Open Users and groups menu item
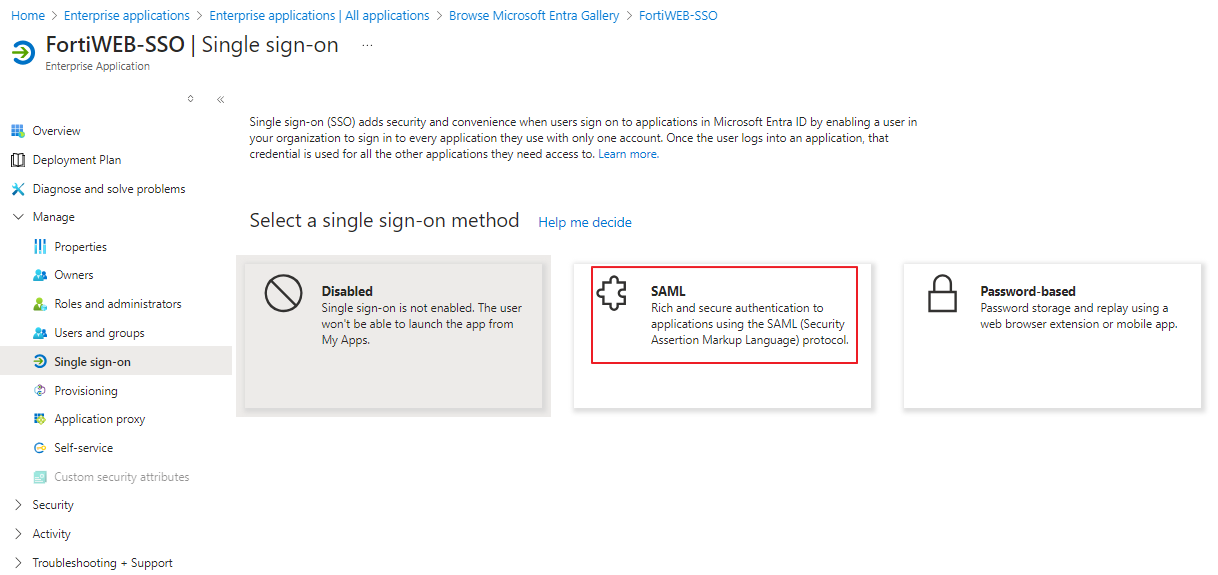The height and width of the screenshot is (575, 1218). coord(99,333)
